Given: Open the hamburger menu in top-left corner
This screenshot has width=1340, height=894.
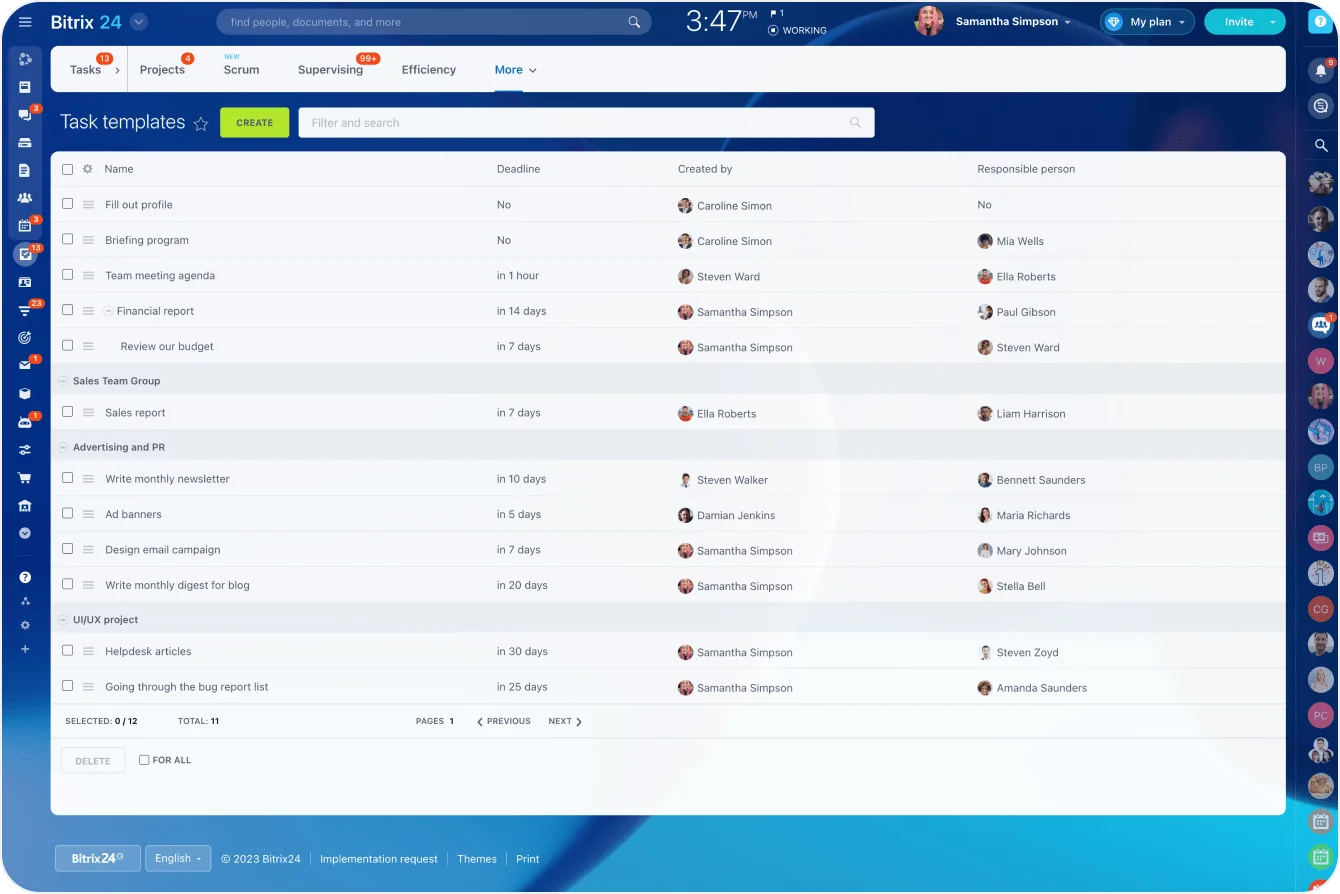Looking at the screenshot, I should click(25, 22).
